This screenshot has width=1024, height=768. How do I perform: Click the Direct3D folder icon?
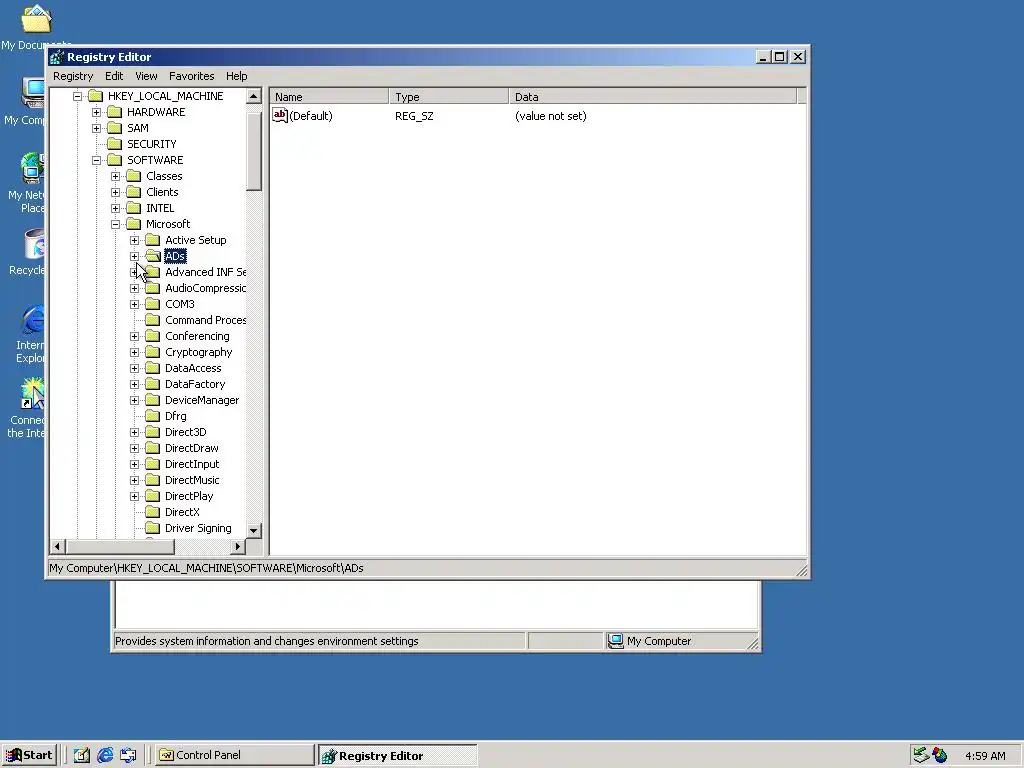click(x=152, y=432)
